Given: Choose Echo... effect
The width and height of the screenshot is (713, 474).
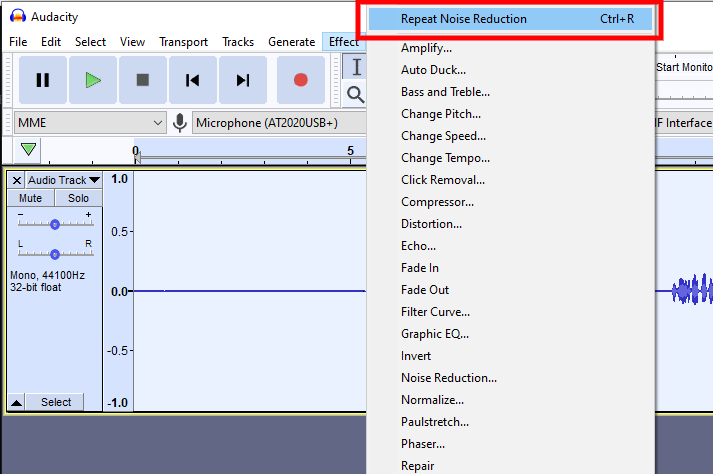Looking at the screenshot, I should click(510, 246).
